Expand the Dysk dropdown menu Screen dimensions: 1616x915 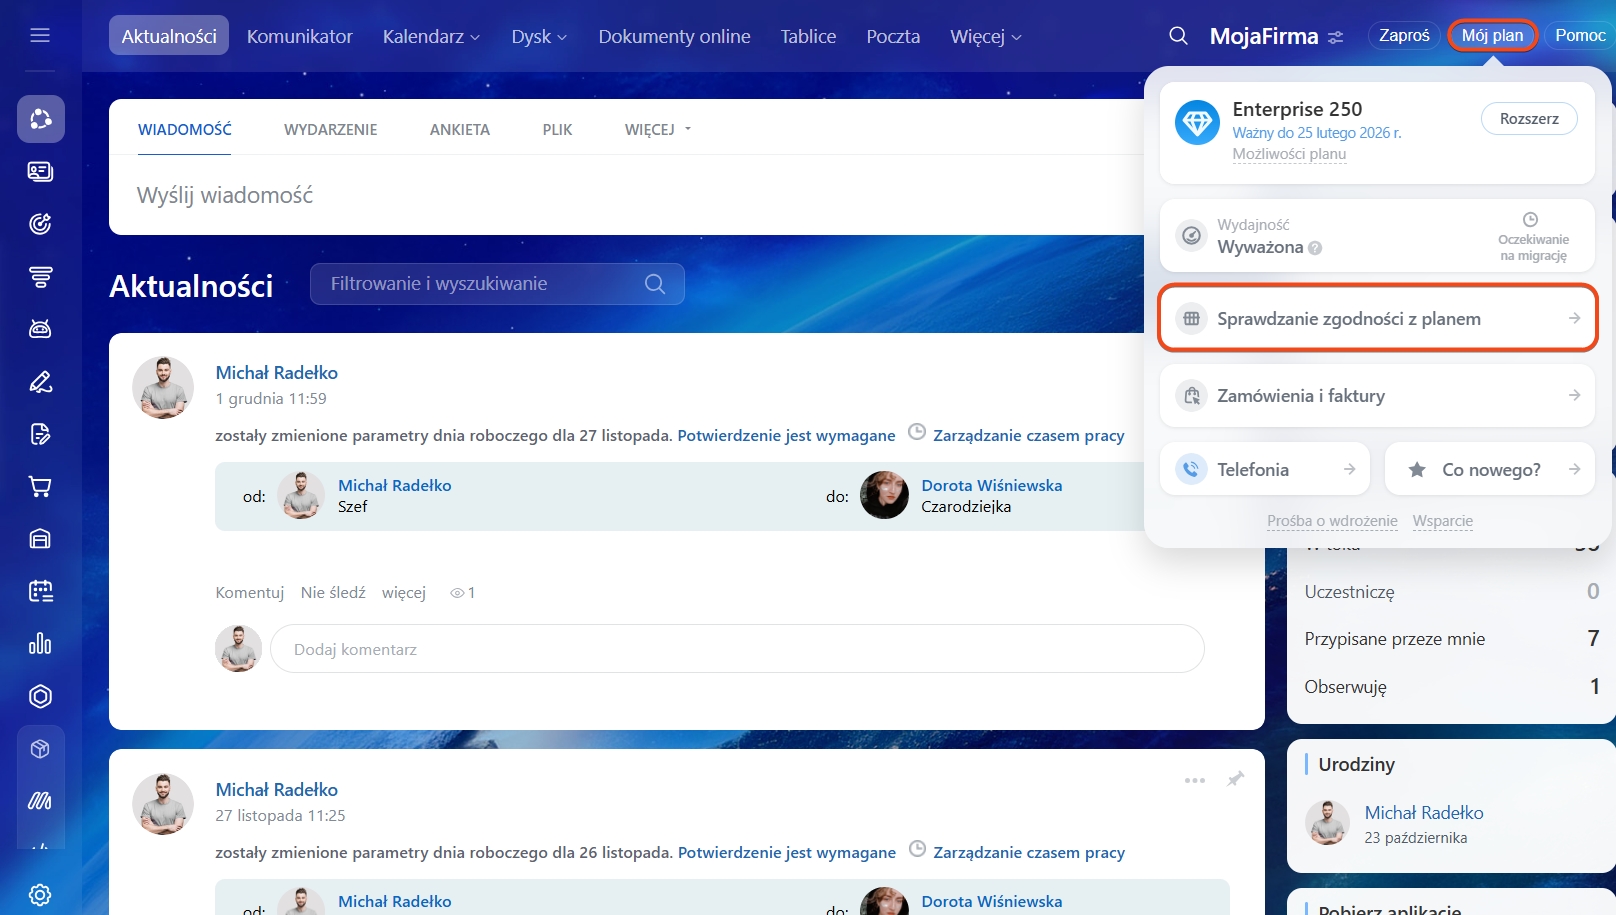click(539, 37)
